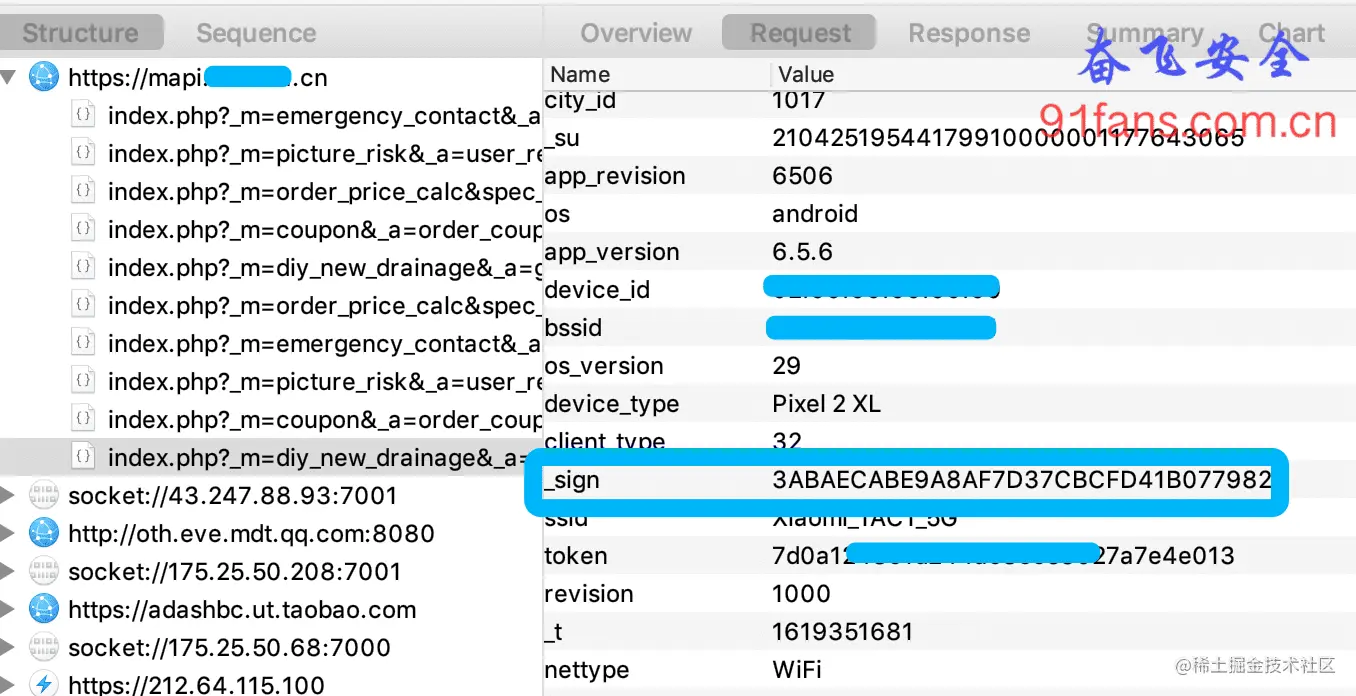Click the value android
1356x696 pixels.
click(815, 214)
